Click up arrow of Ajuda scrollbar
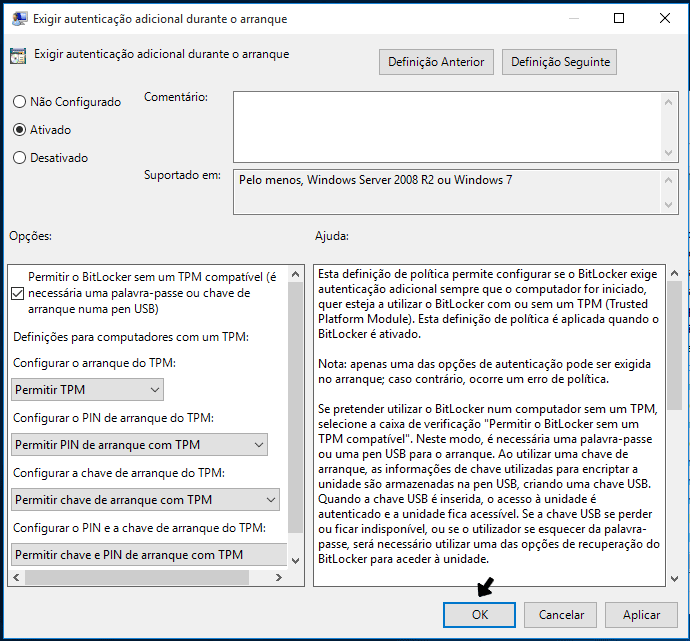 pyautogui.click(x=674, y=273)
